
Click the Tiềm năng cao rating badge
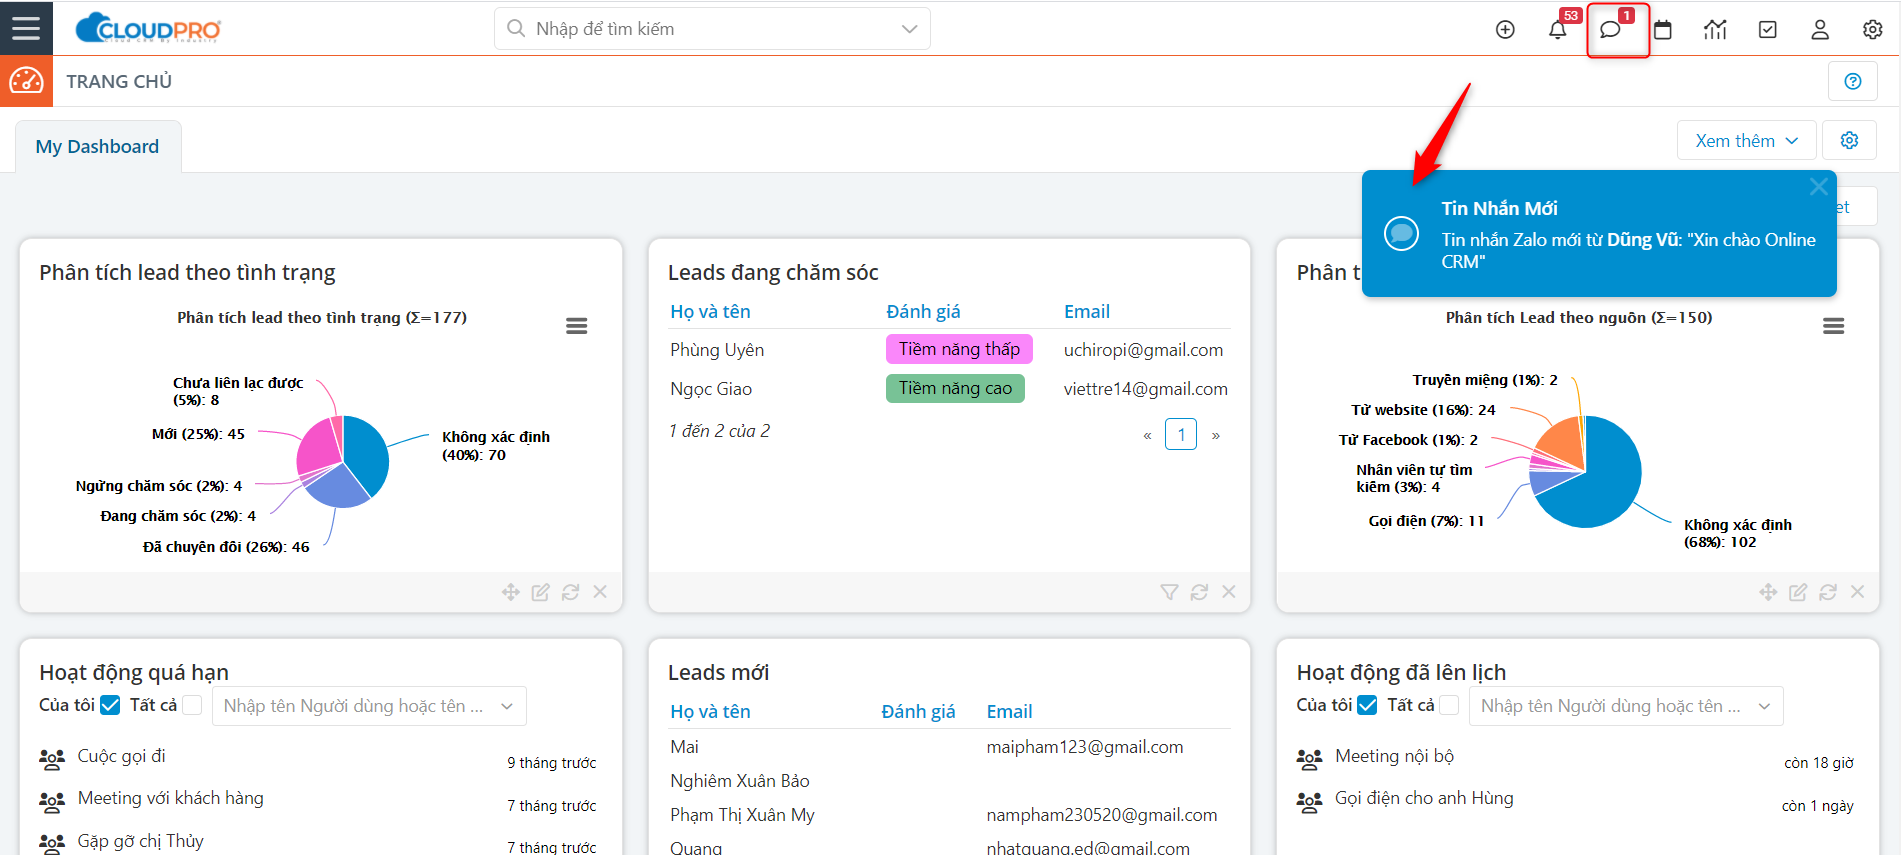click(x=955, y=388)
